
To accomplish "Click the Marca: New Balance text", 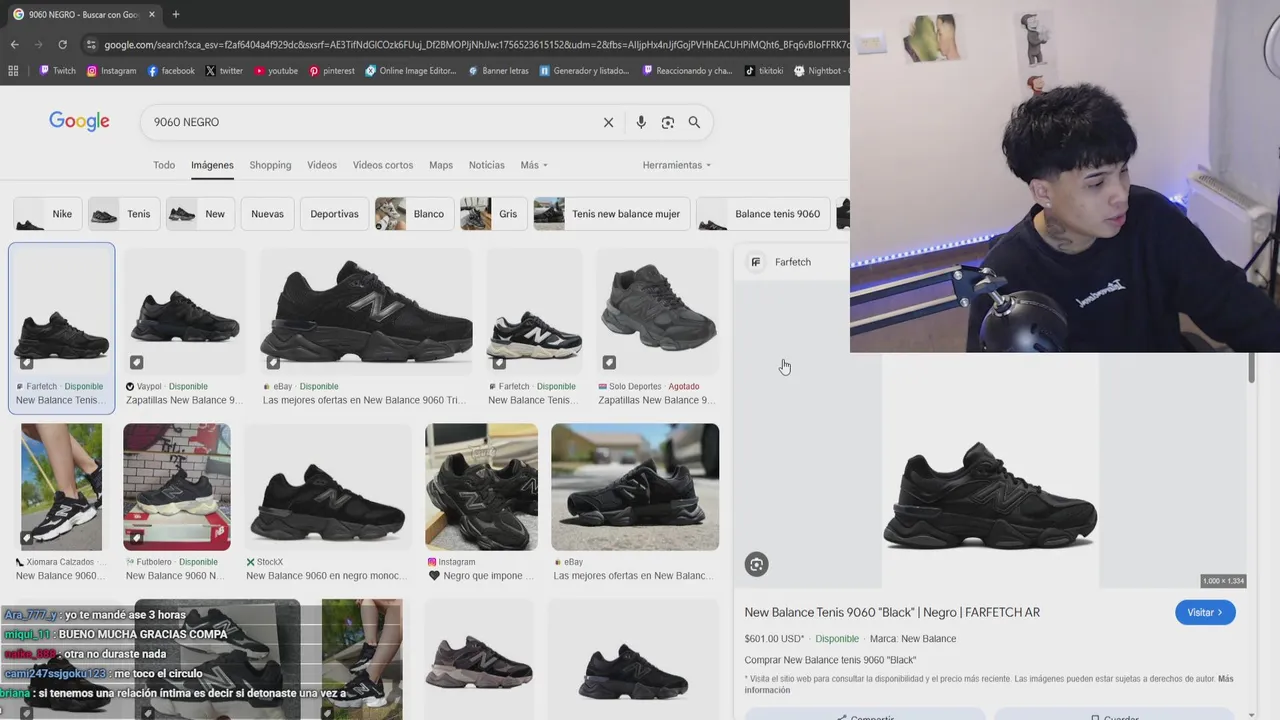I will click(913, 639).
